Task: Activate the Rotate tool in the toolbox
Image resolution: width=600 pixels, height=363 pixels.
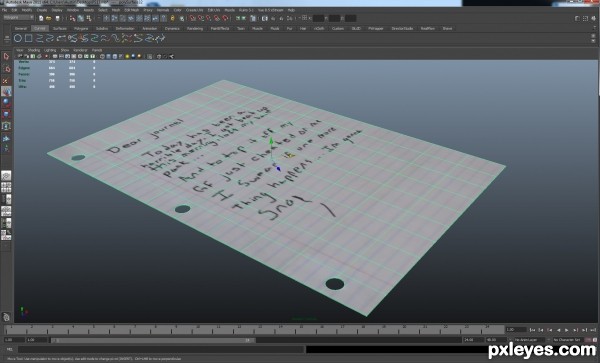Action: point(6,103)
